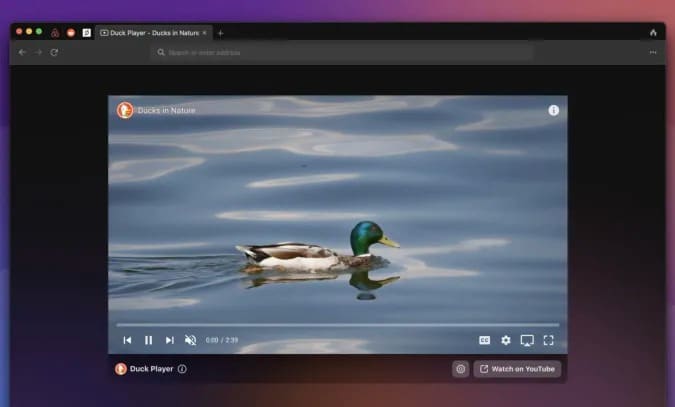Go back to the previous page
675x407 pixels.
(x=22, y=52)
